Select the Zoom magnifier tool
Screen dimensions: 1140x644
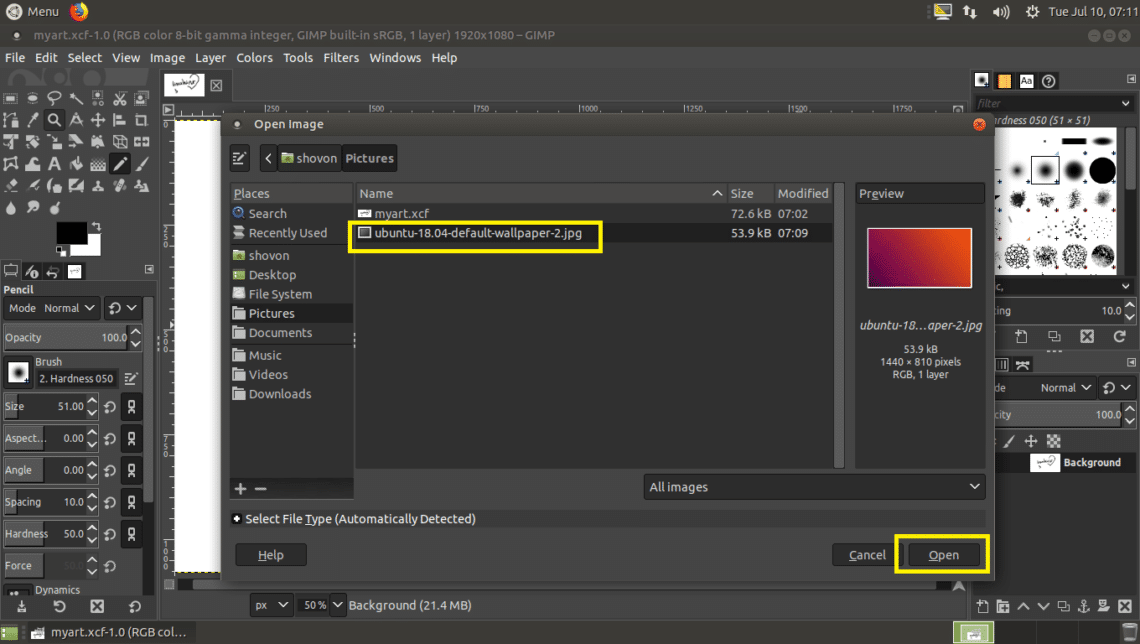[x=54, y=120]
